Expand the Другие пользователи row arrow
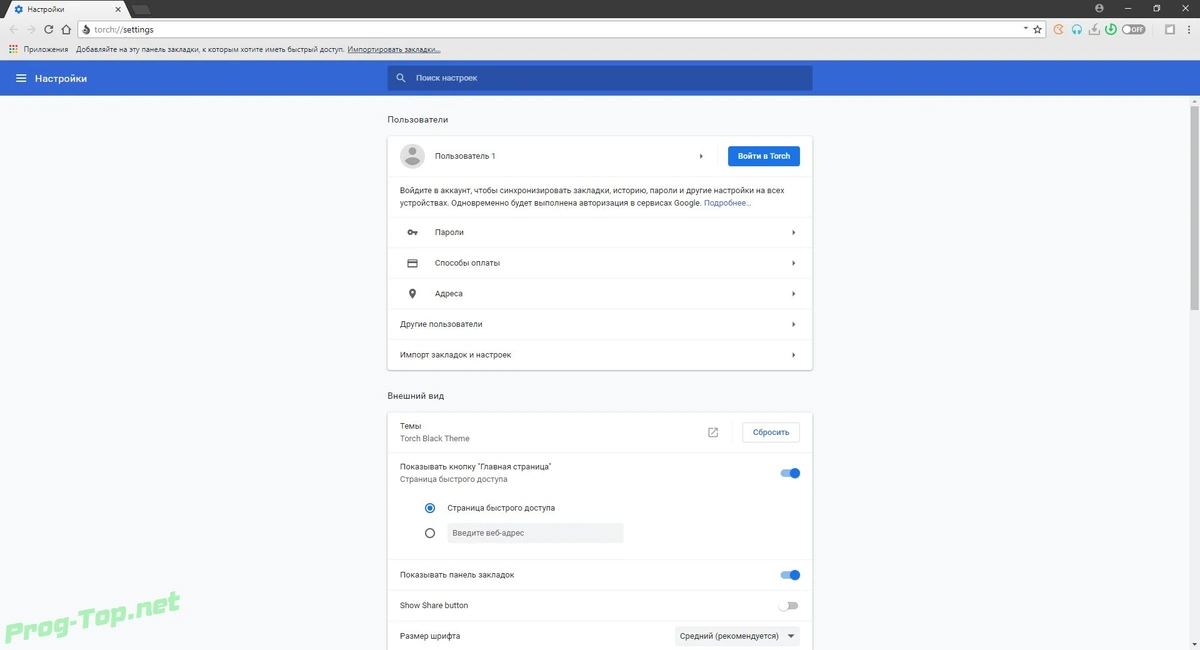 [x=794, y=324]
